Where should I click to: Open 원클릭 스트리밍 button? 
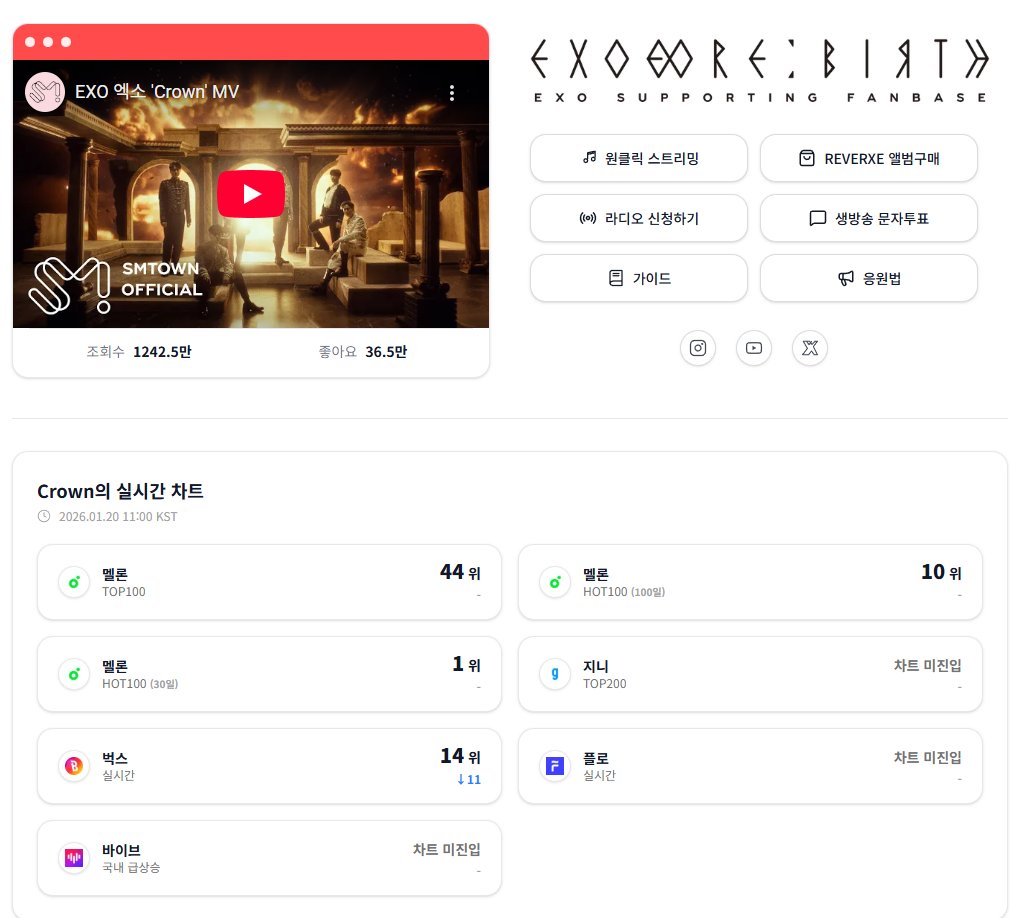tap(639, 158)
